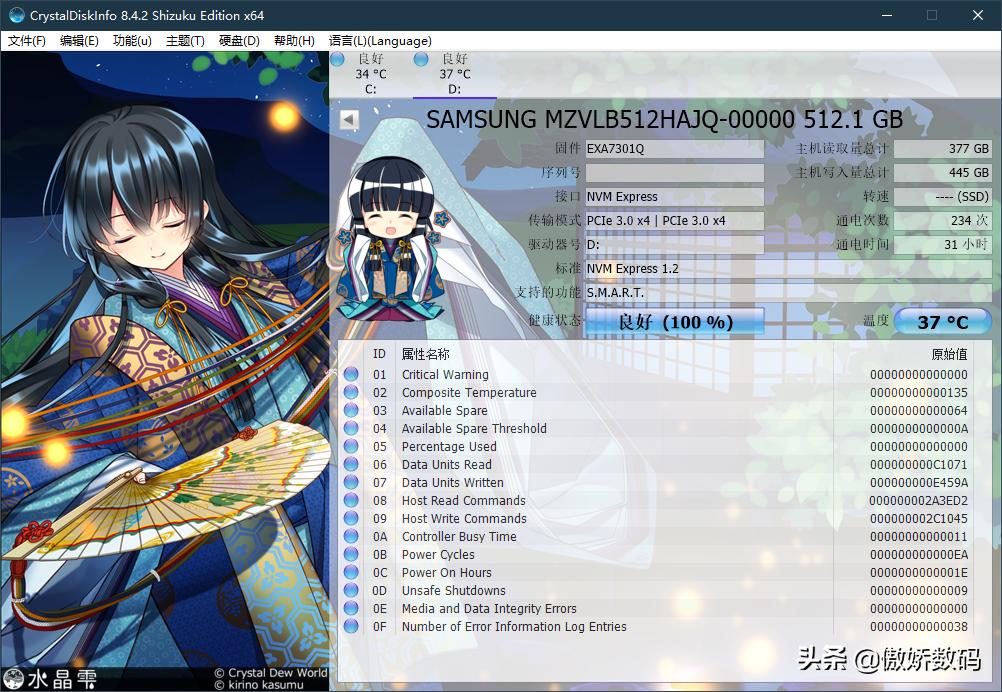1002x692 pixels.
Task: Select the D: drive tab at 37 °C
Action: point(454,75)
